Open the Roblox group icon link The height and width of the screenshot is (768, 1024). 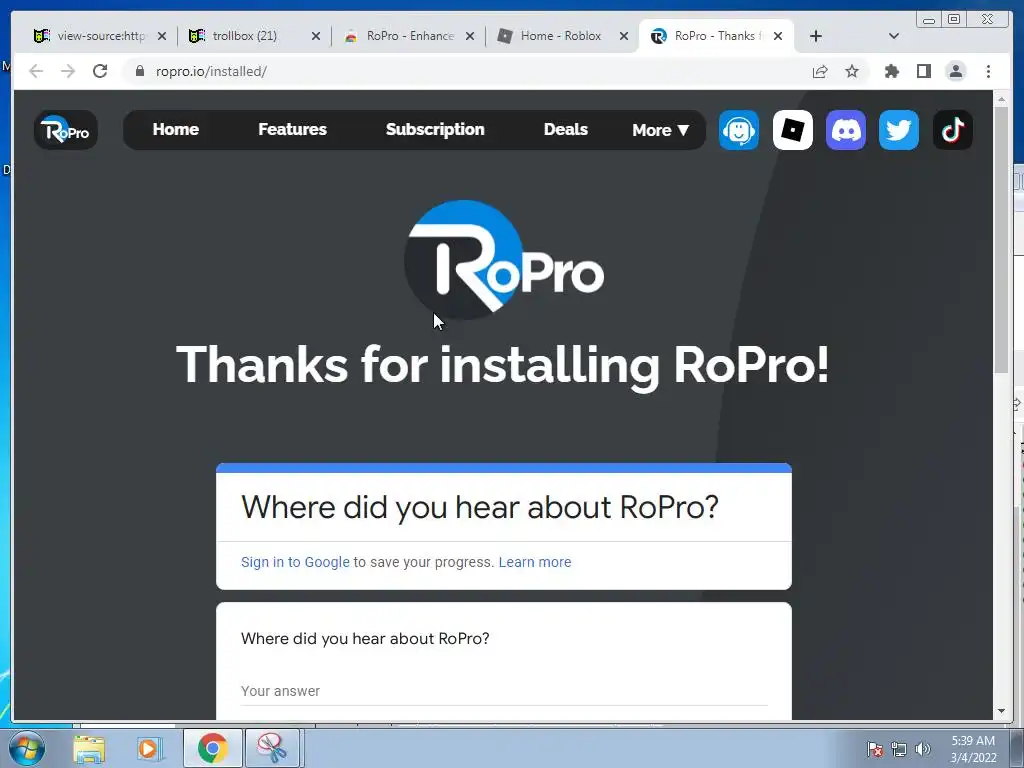(792, 130)
